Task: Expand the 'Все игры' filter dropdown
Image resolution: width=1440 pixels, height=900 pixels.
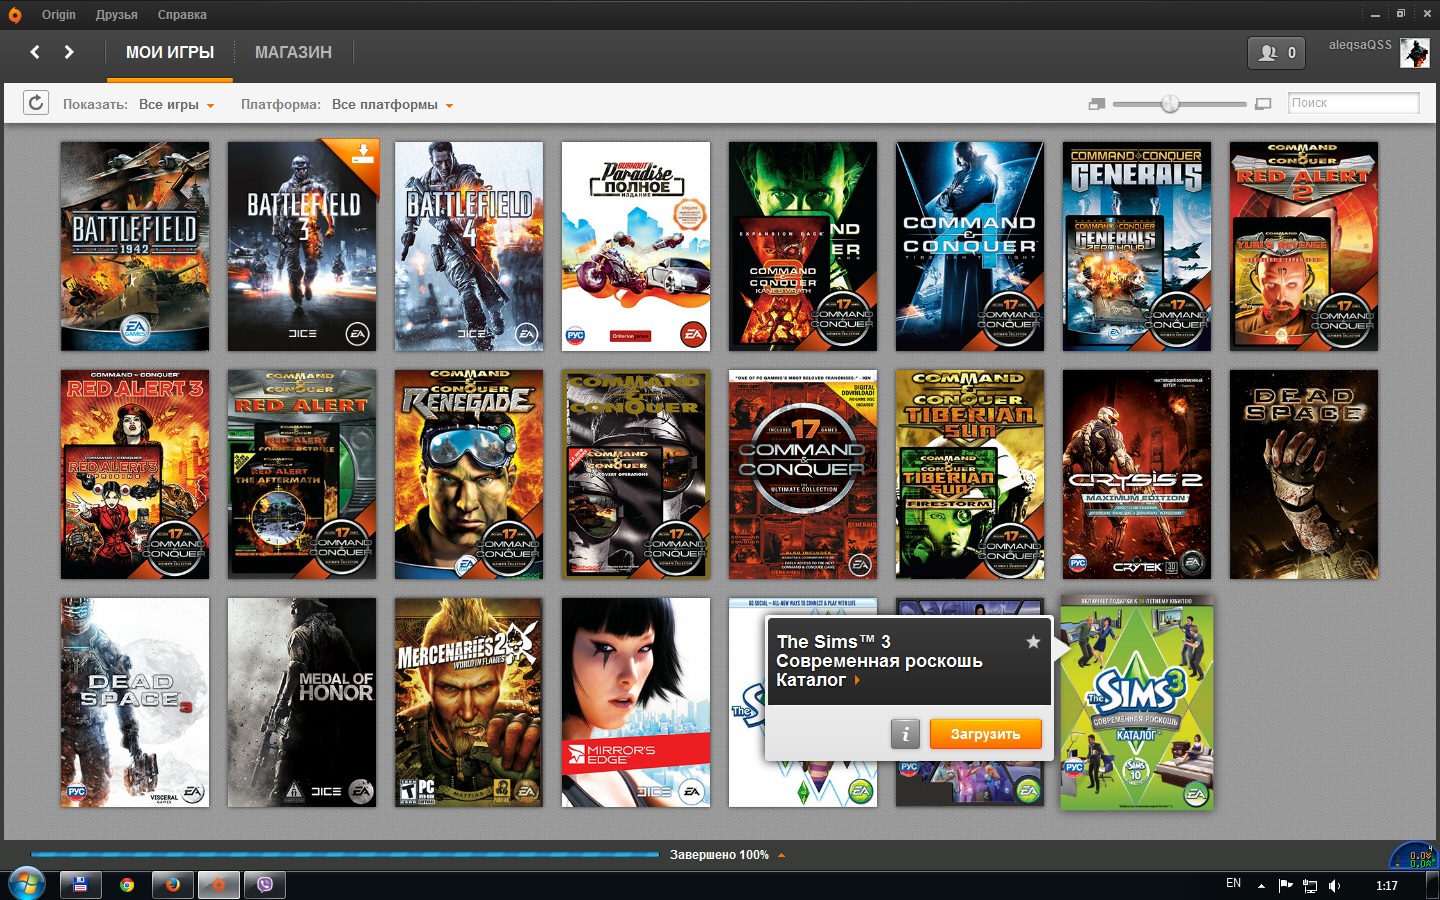Action: pyautogui.click(x=177, y=105)
